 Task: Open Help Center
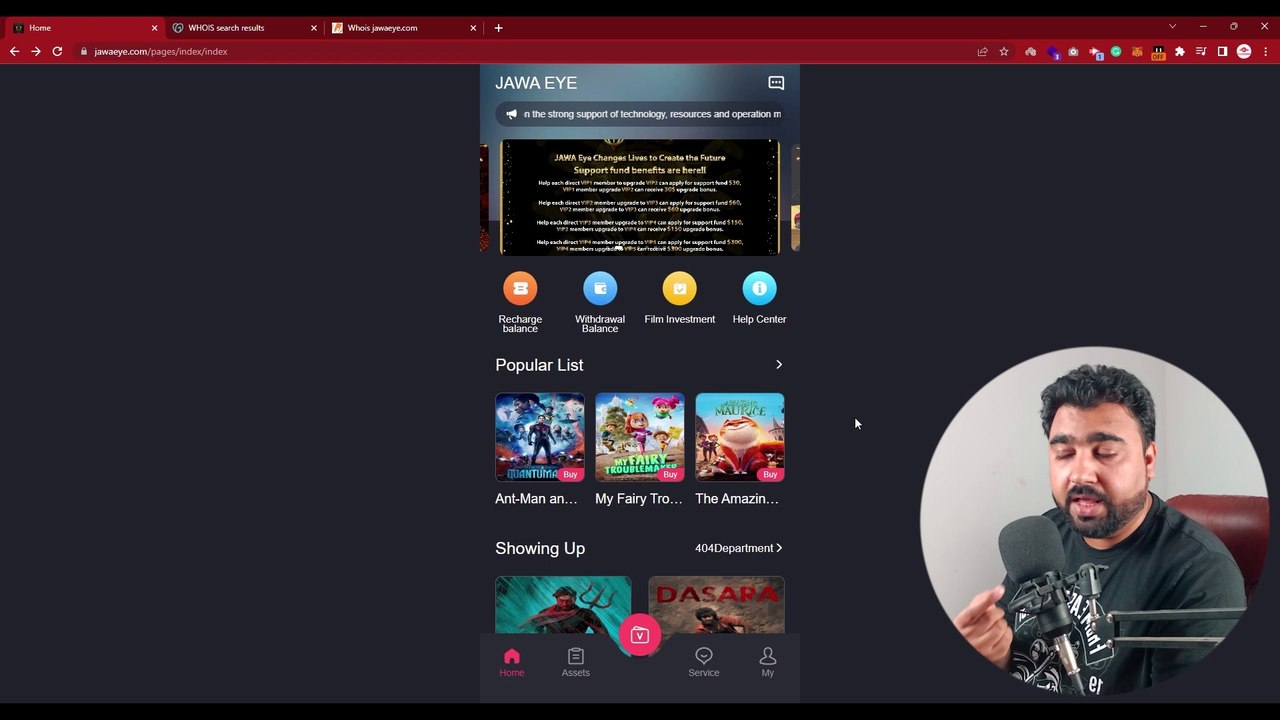click(x=759, y=298)
